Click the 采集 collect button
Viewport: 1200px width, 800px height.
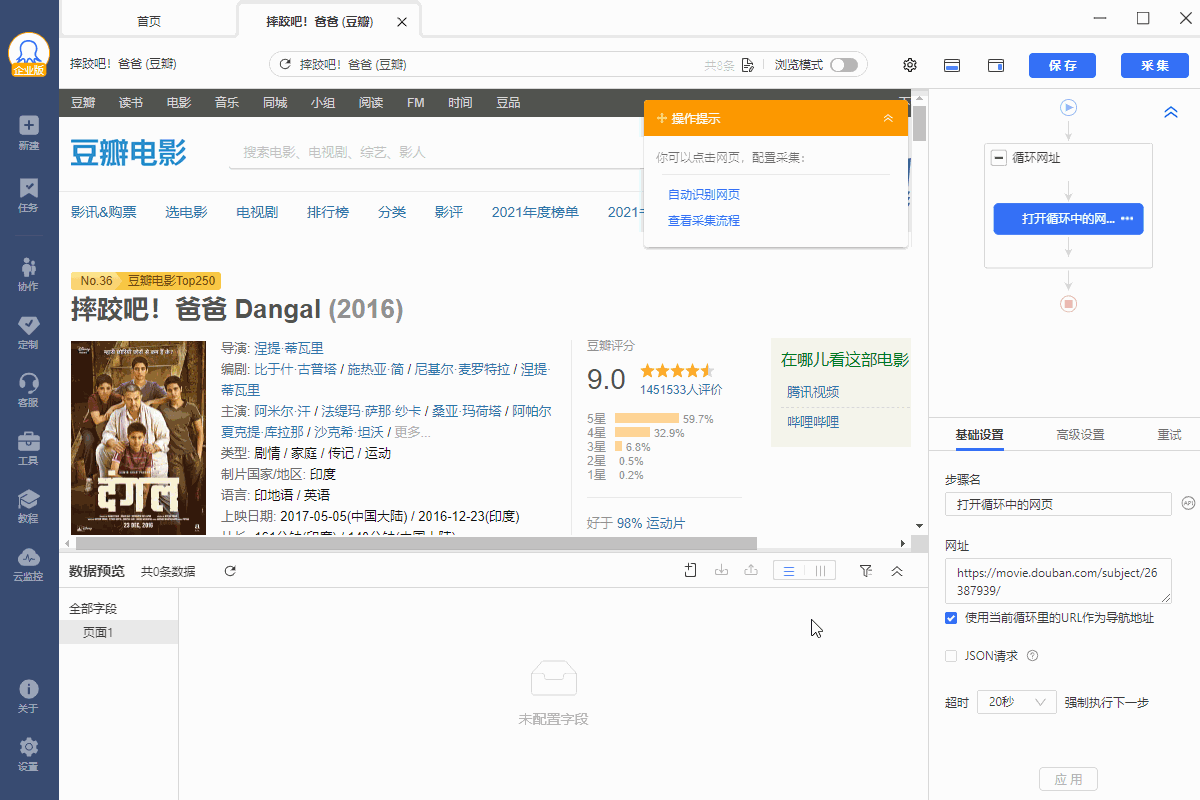point(1155,65)
